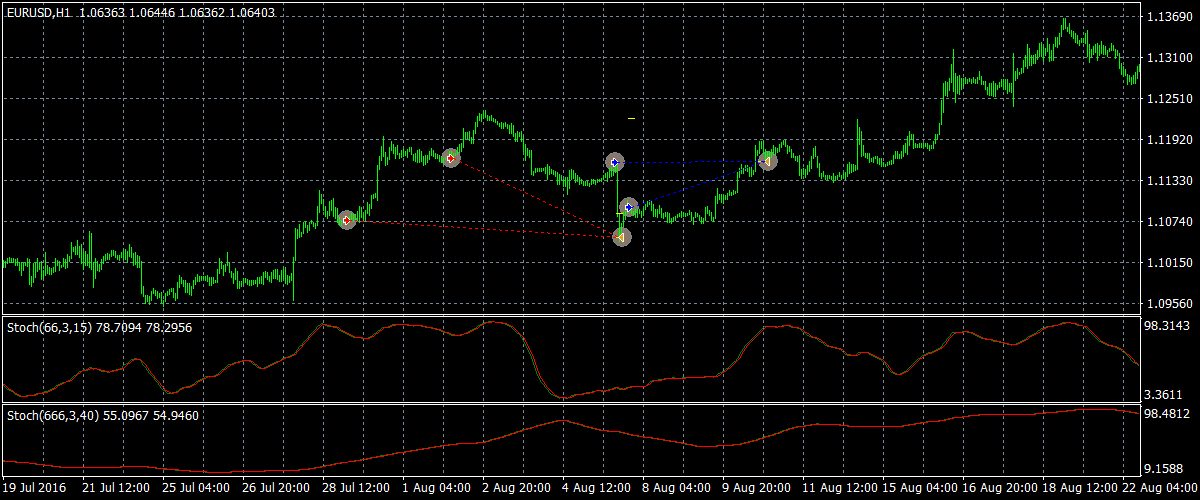Click the 1 Aug 04:00 time label

pyautogui.click(x=436, y=489)
